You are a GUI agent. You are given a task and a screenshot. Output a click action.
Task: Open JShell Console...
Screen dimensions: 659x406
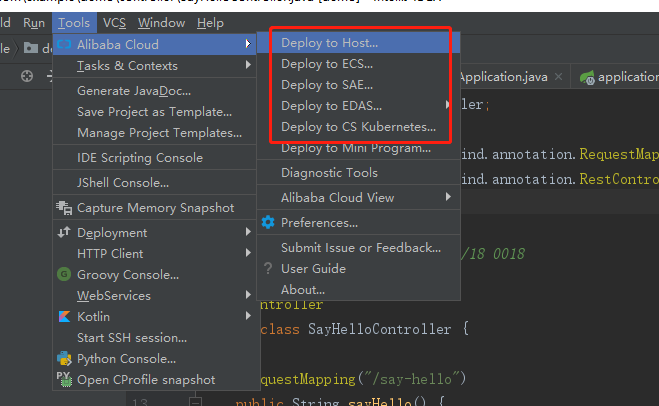155,183
